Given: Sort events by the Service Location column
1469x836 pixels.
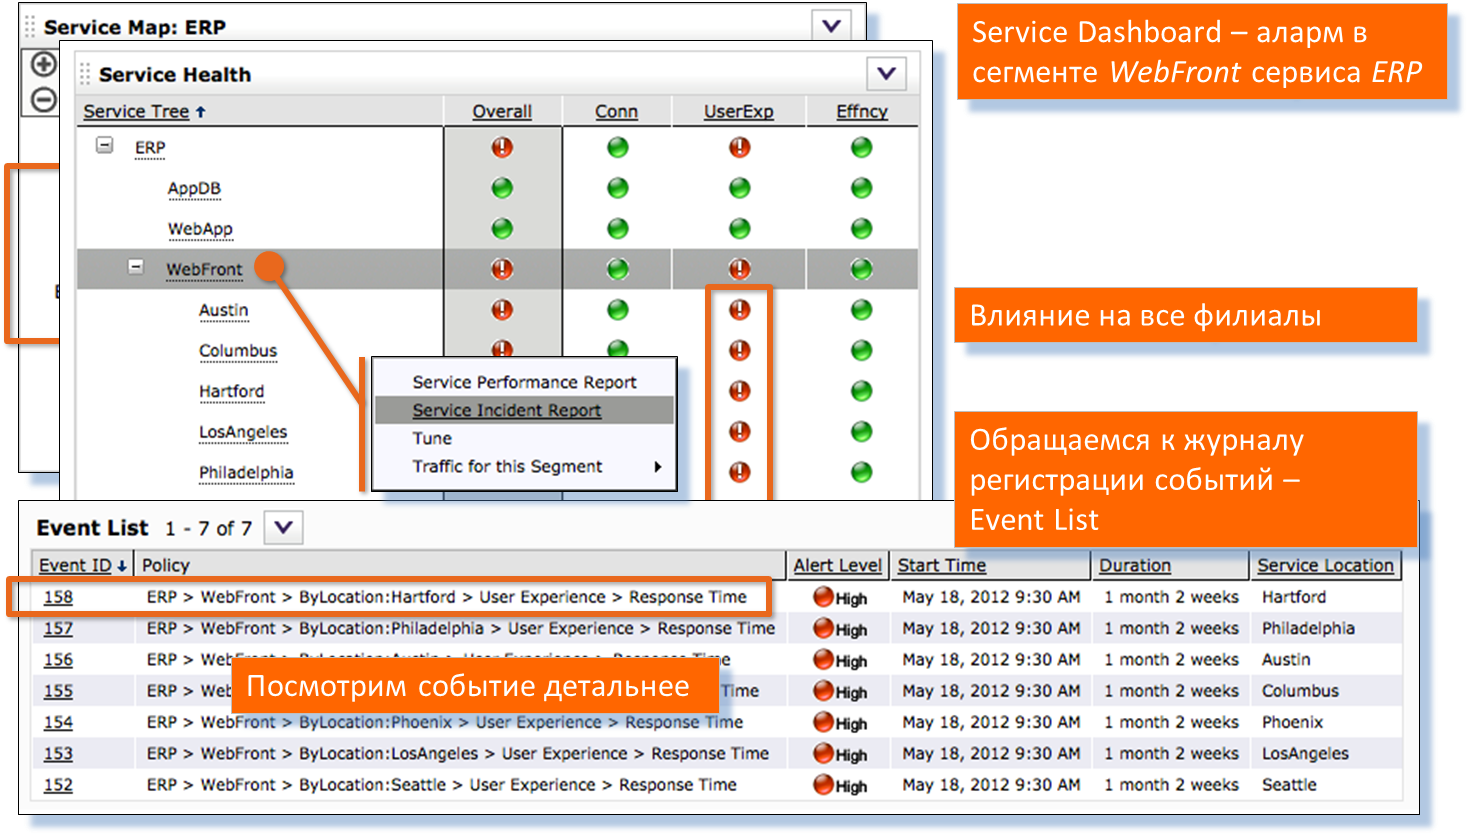Looking at the screenshot, I should point(1325,565).
